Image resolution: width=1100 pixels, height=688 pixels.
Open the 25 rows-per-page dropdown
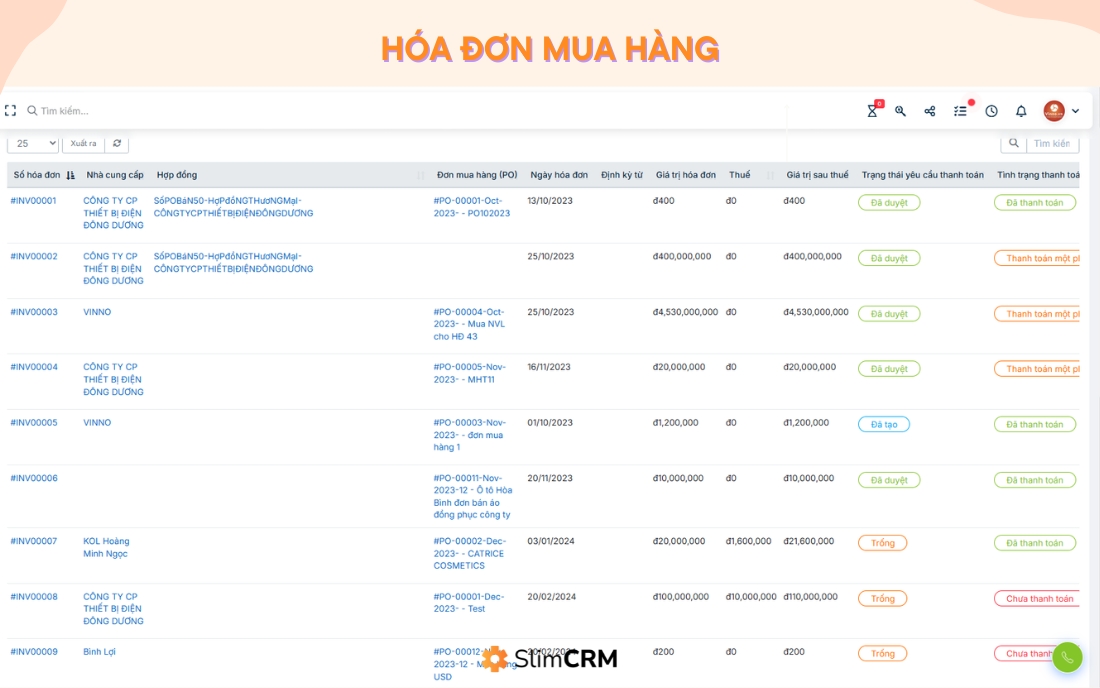click(x=33, y=143)
